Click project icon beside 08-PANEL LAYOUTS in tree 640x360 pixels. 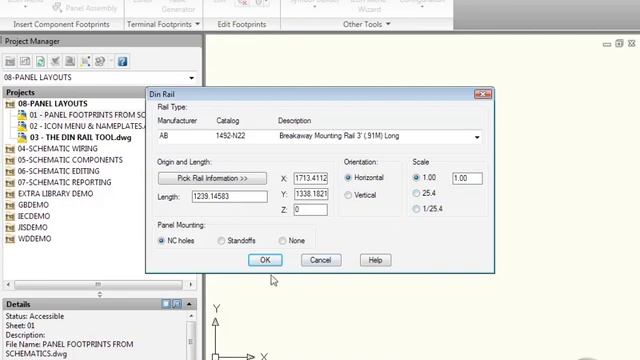10,104
